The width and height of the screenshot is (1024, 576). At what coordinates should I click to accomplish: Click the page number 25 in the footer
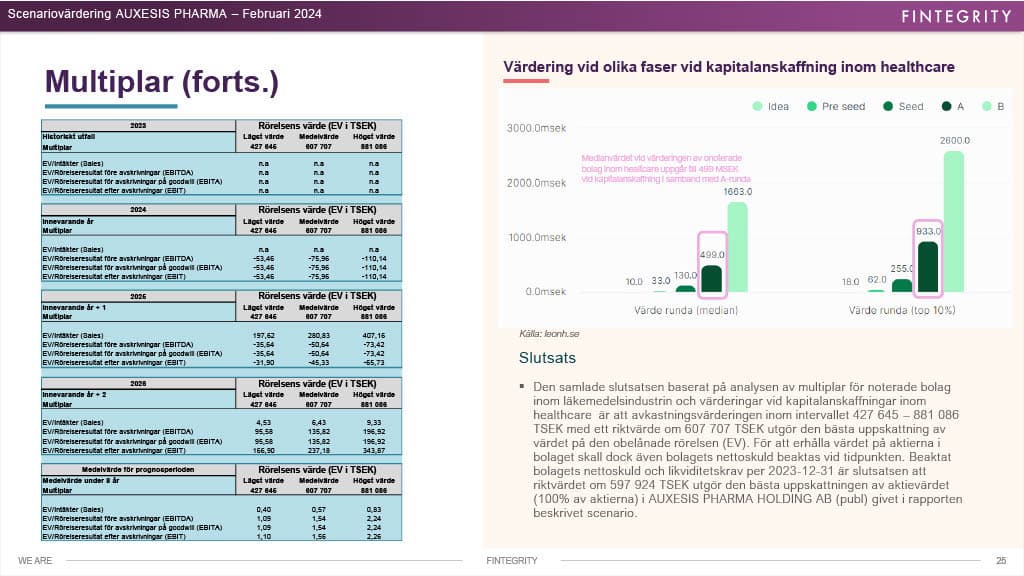1001,560
